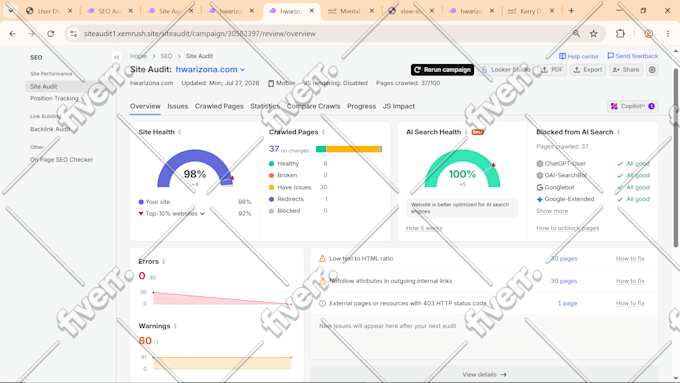Click the Send feedback link

[633, 56]
